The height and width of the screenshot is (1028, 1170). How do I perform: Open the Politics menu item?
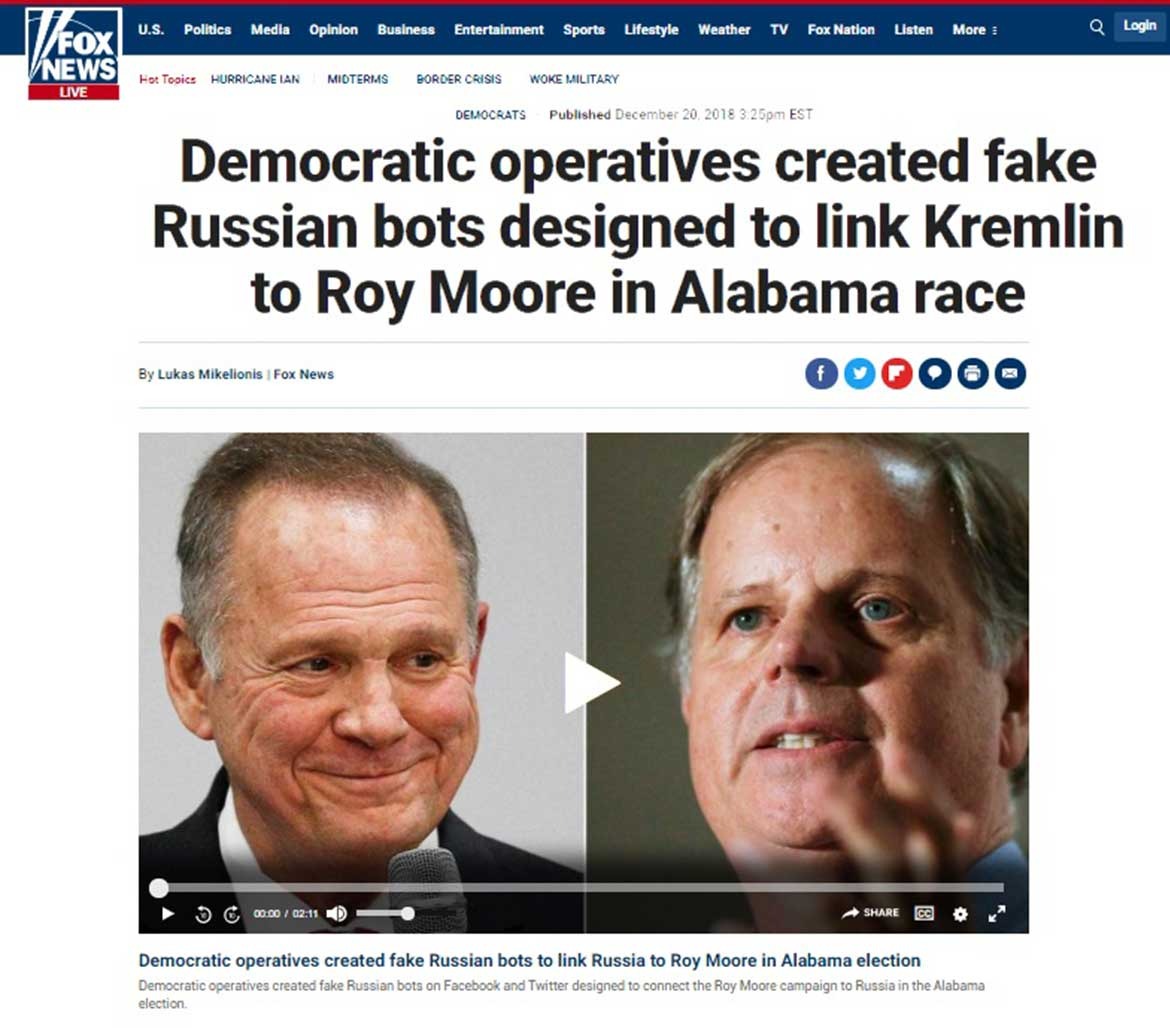(x=207, y=30)
